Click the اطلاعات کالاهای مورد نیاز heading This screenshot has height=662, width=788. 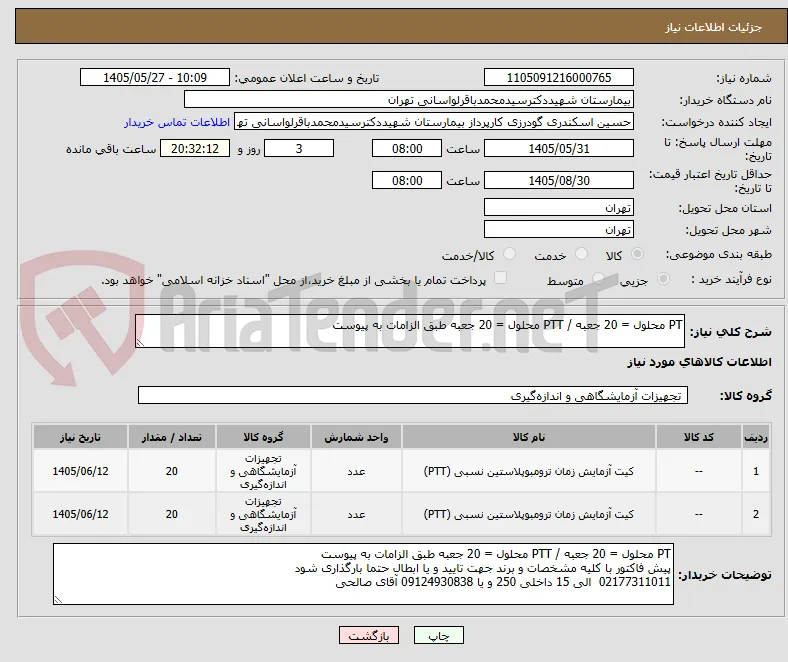[699, 362]
